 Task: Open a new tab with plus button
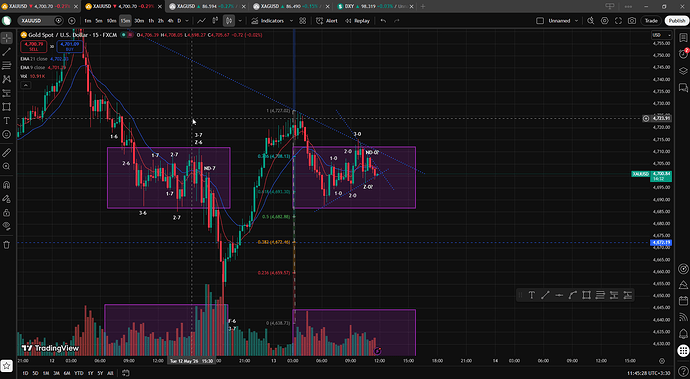click(x=423, y=6)
